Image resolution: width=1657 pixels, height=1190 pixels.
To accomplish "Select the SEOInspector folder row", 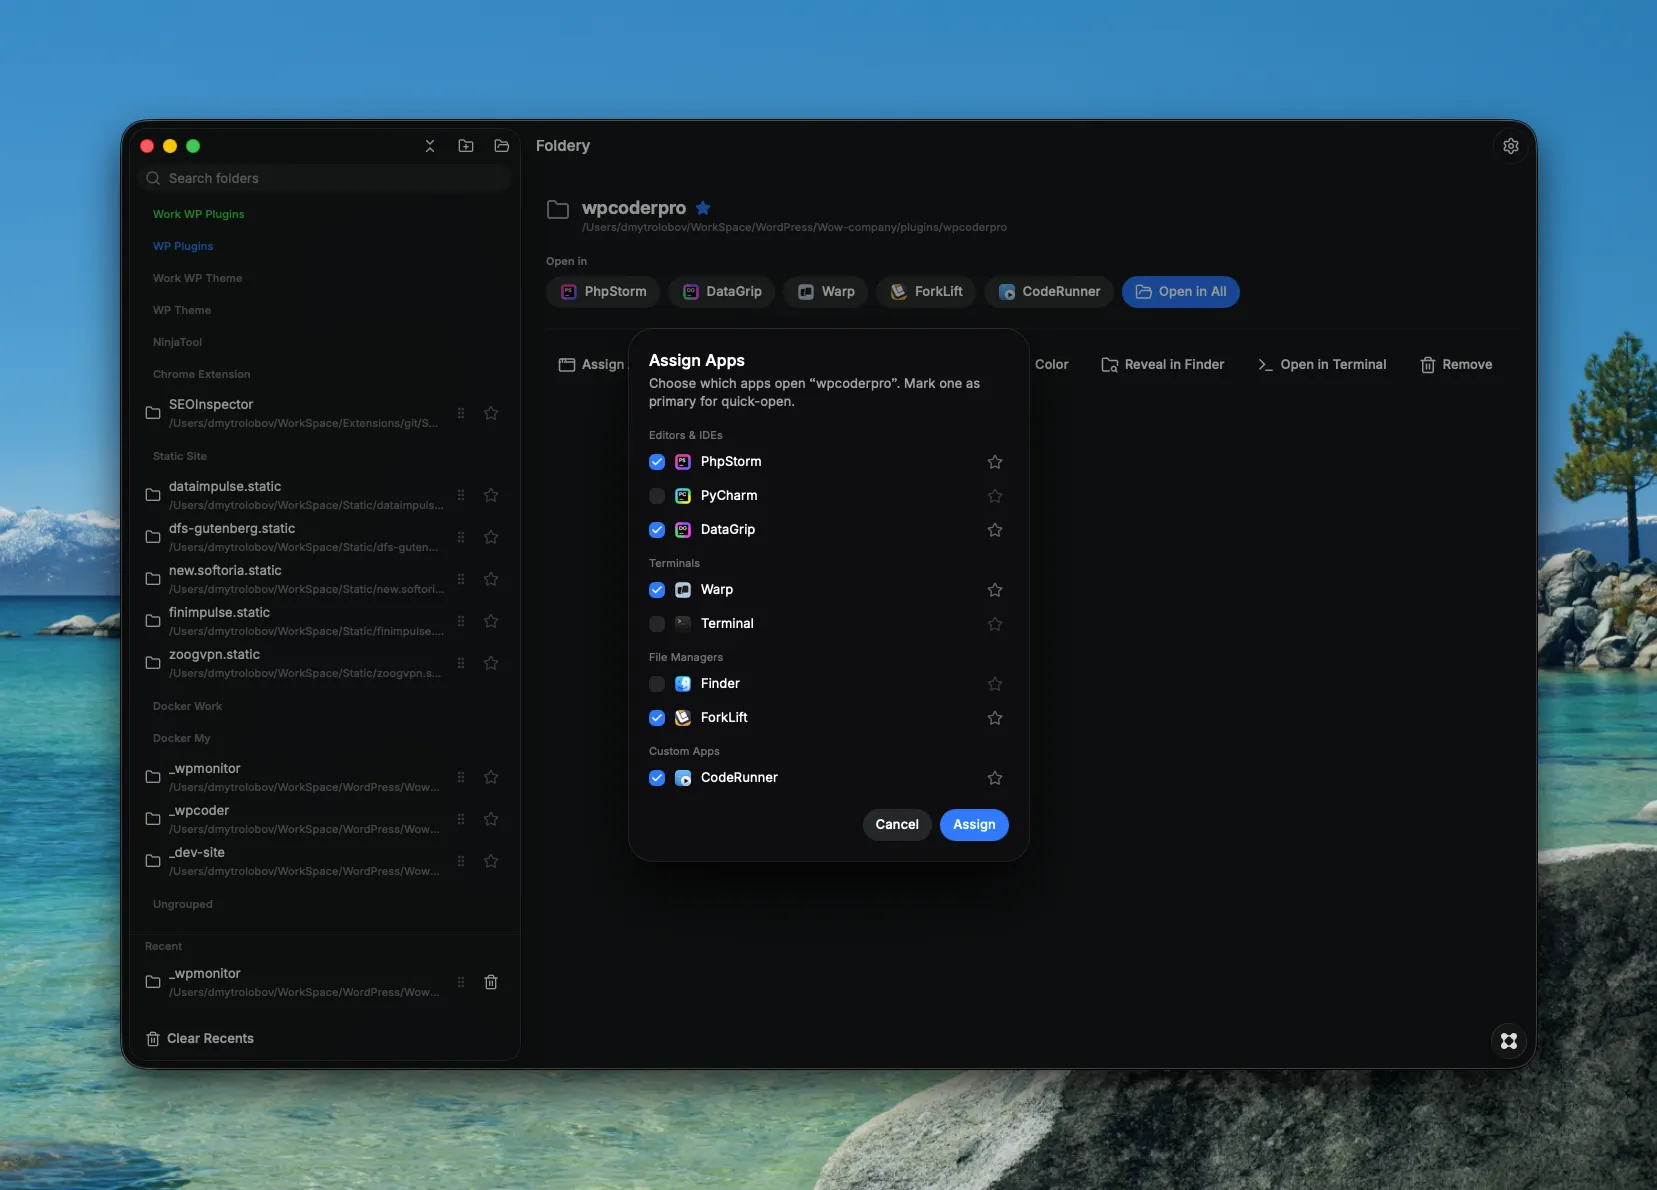I will [x=324, y=413].
